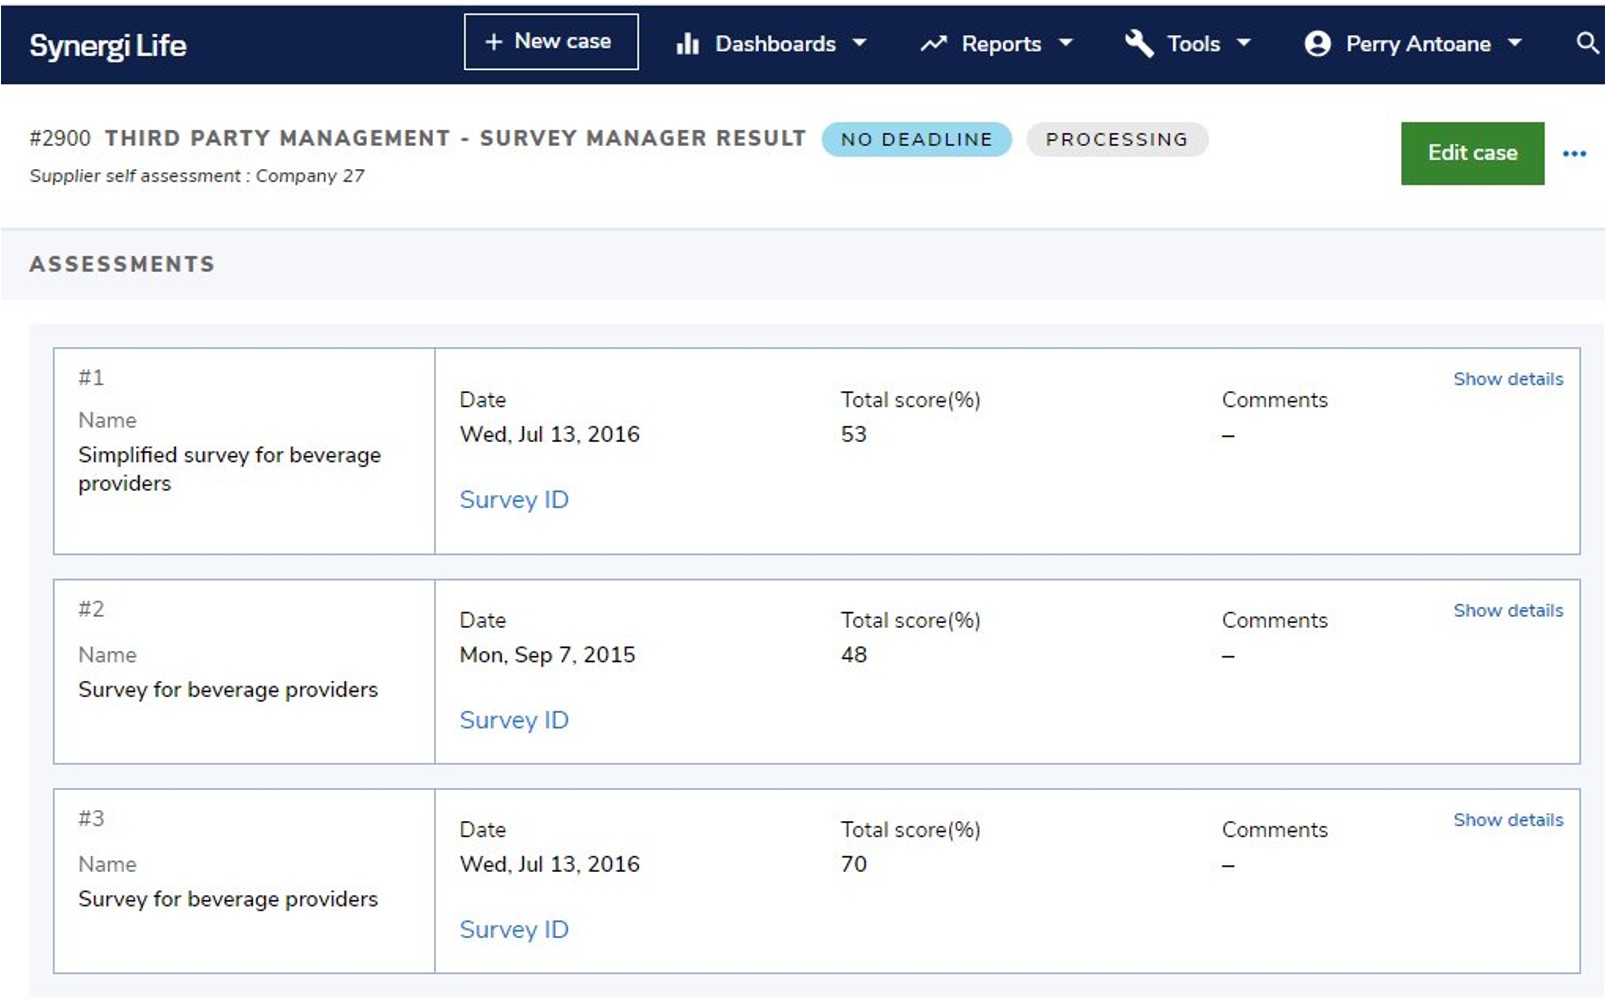The height and width of the screenshot is (1001, 1605).
Task: Open the Dashboards menu
Action: pos(775,43)
